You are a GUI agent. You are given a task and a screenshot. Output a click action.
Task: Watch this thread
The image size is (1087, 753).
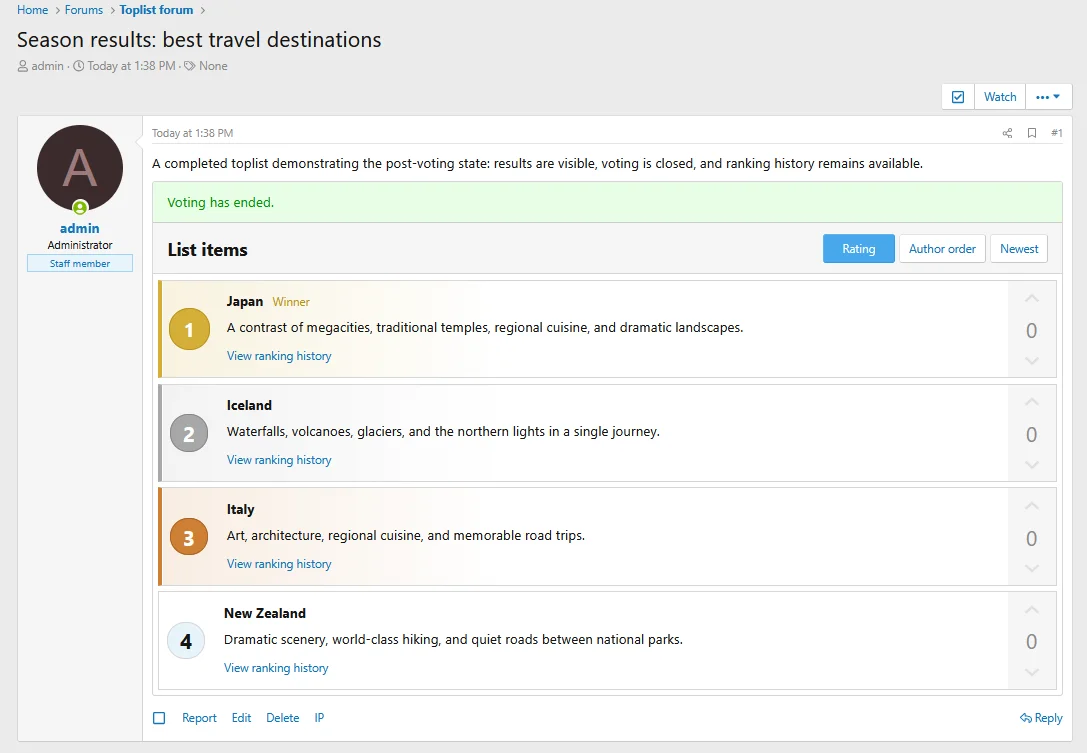[x=1000, y=97]
